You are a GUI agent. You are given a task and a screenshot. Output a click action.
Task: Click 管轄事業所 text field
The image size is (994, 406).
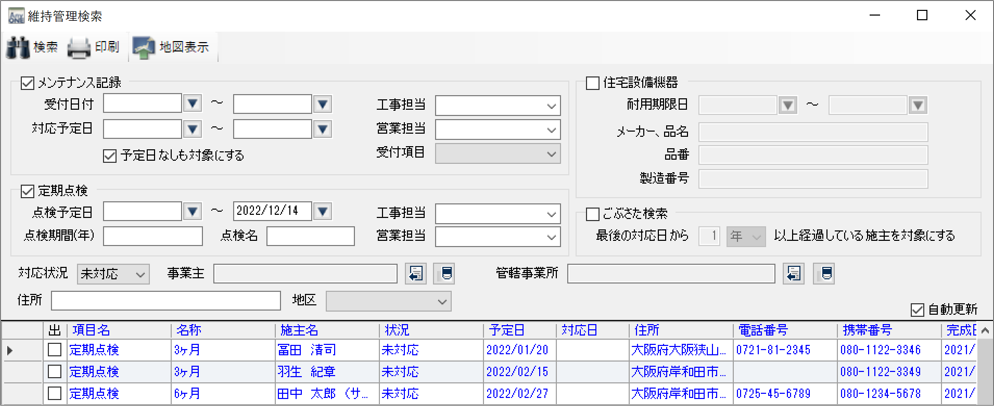click(x=671, y=274)
